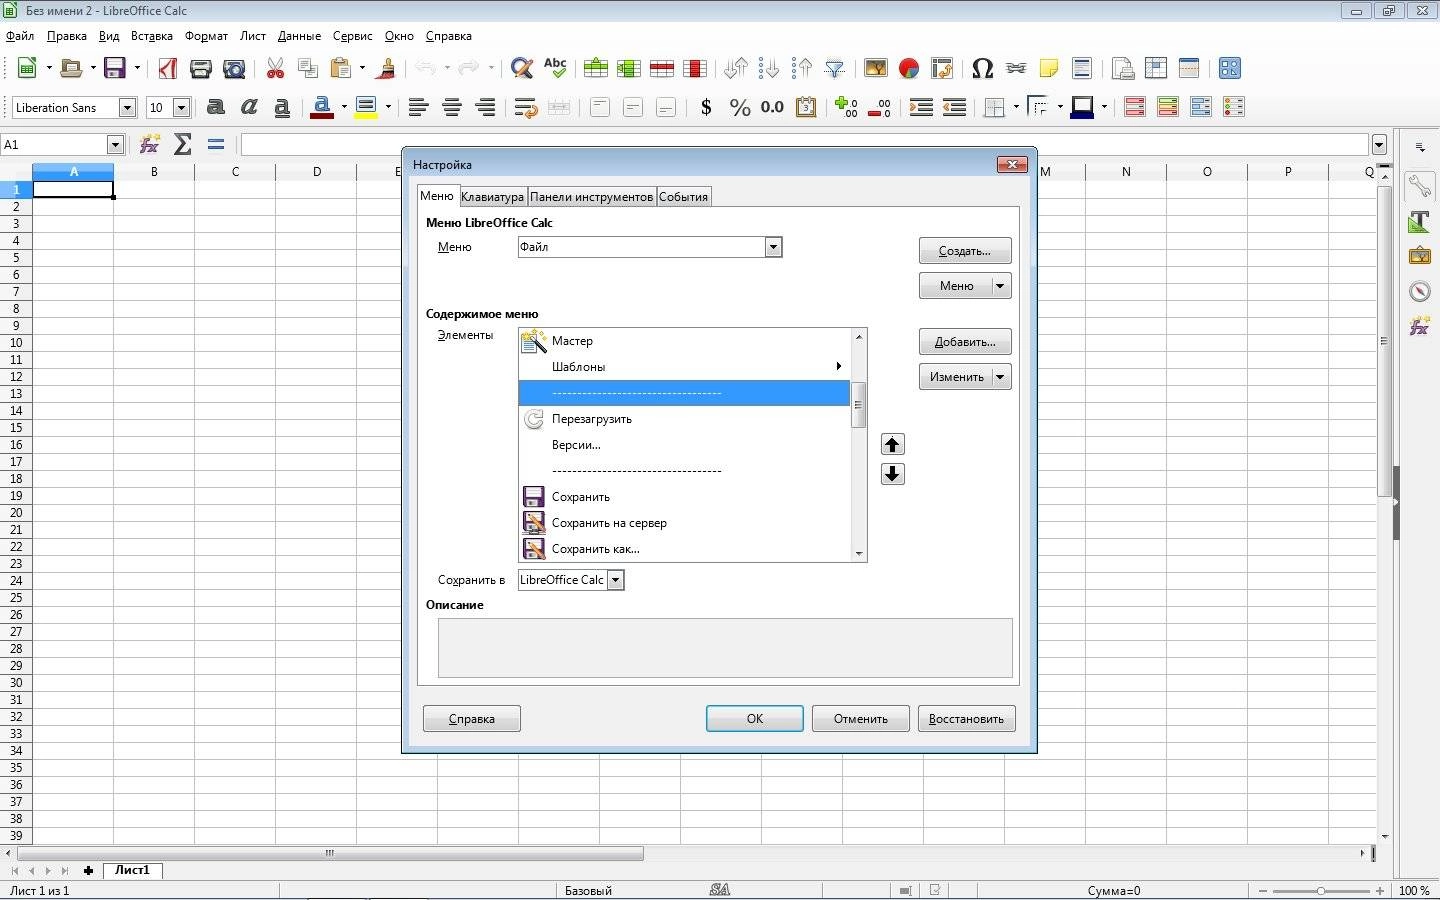
Task: Click the AutoFilter funnel icon
Action: [x=835, y=68]
